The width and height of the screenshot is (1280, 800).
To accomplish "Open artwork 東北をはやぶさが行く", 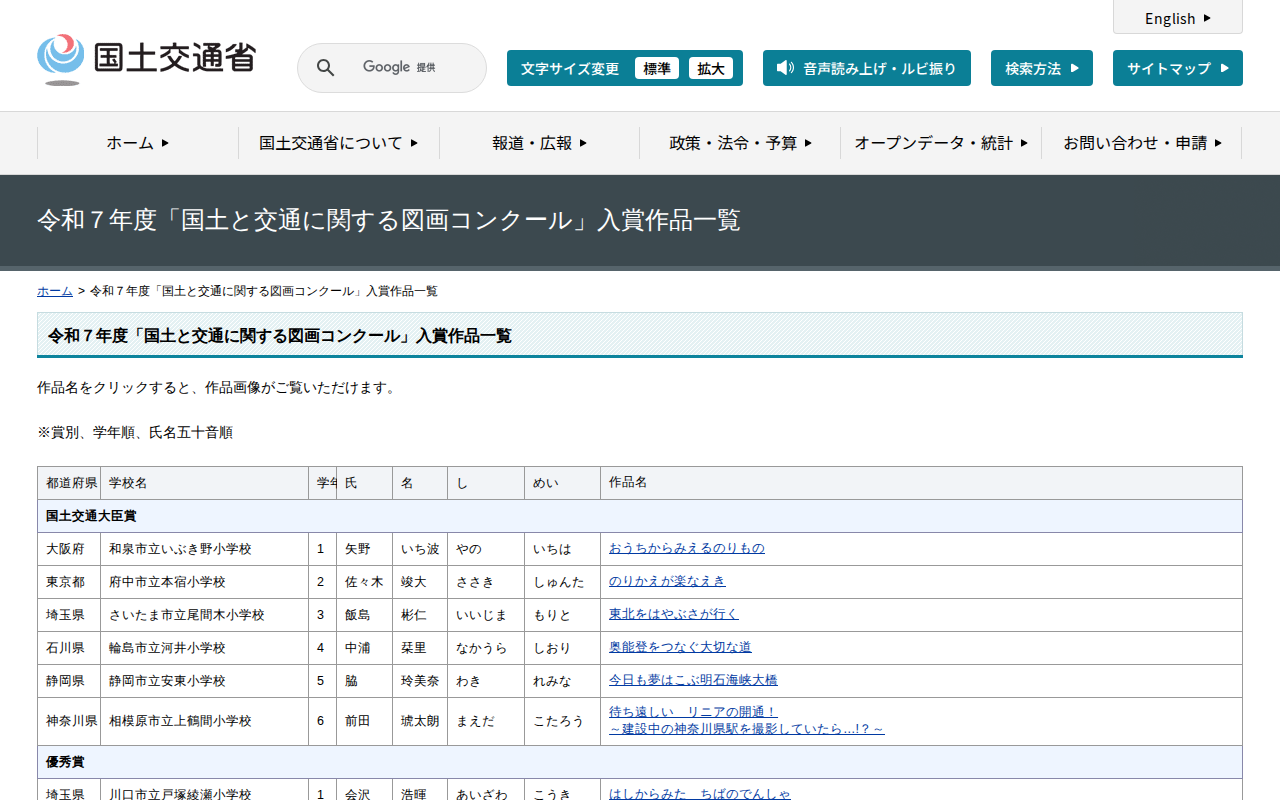I will (x=673, y=614).
